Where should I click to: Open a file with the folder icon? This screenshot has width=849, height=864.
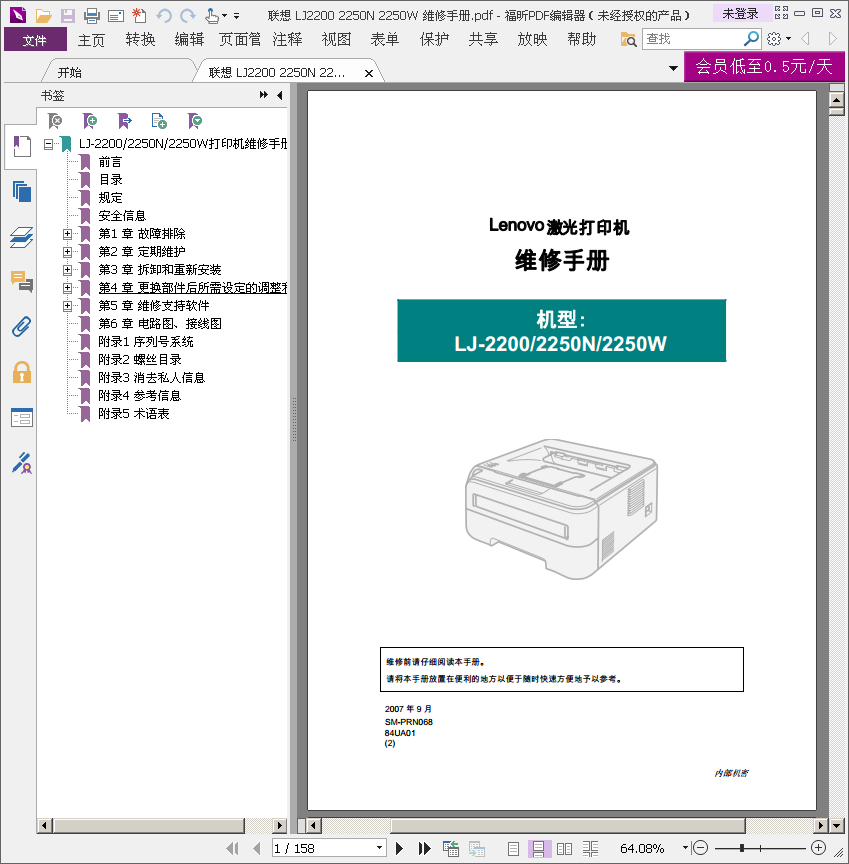(x=44, y=15)
